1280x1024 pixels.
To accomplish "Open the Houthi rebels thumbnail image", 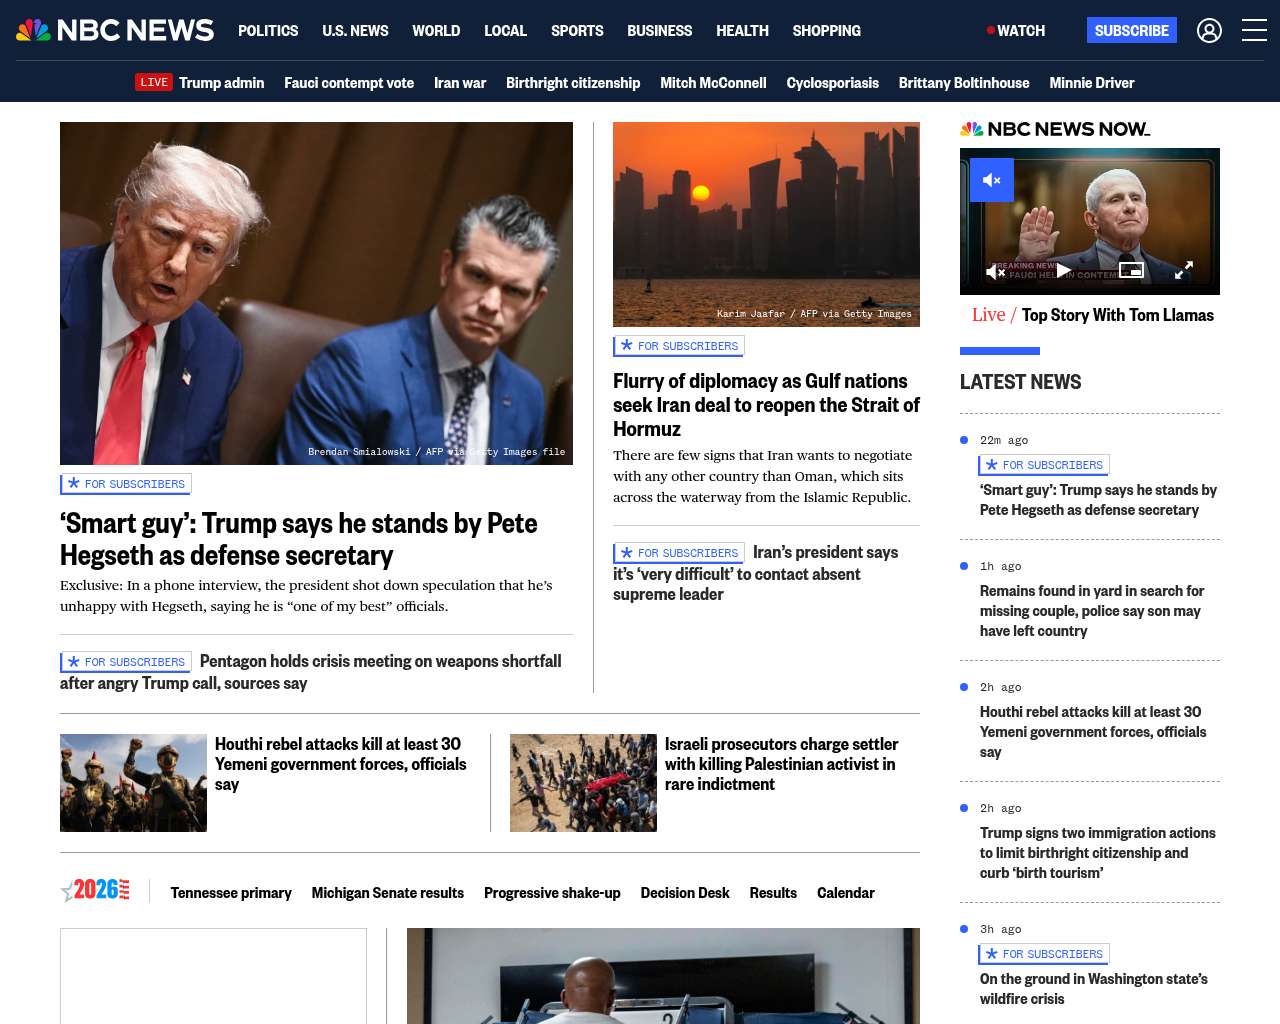I will pyautogui.click(x=133, y=783).
